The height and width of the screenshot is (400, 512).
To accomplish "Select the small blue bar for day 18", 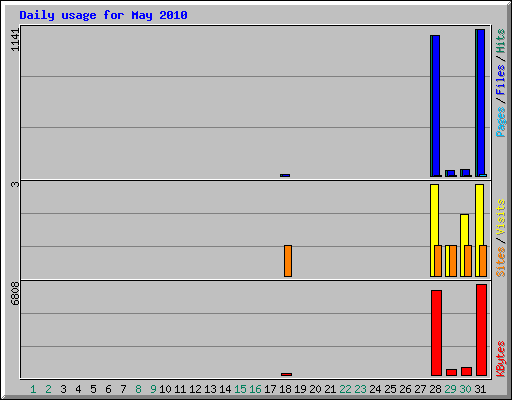I will click(286, 175).
